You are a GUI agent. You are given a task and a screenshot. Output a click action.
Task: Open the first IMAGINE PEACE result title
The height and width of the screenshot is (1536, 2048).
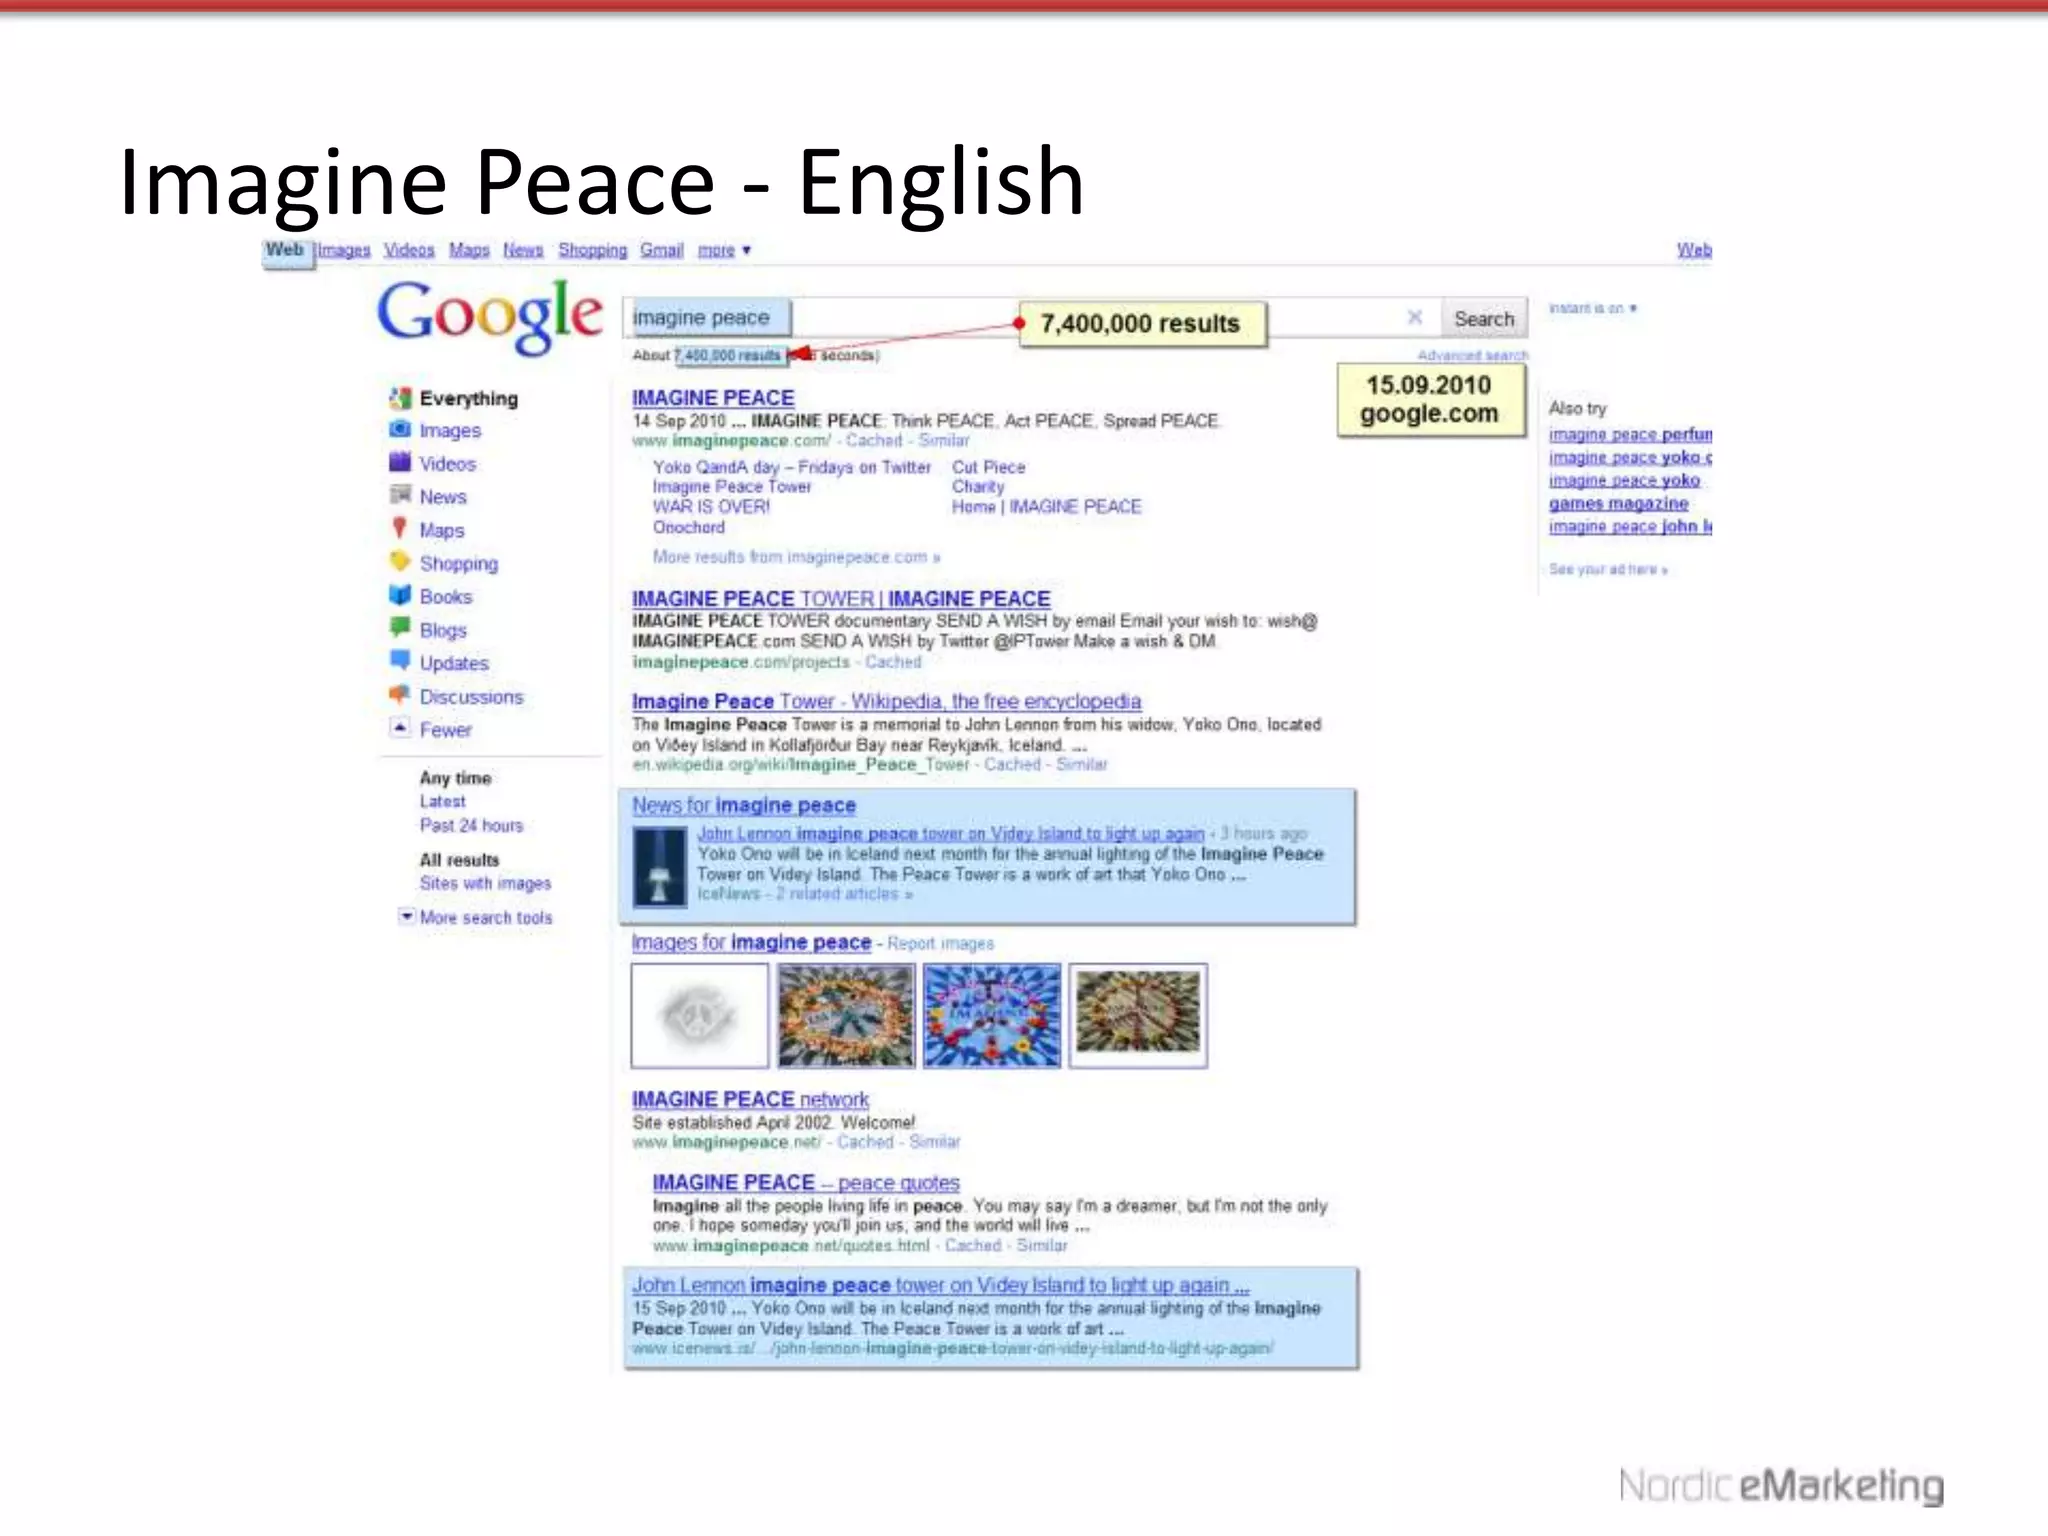click(713, 398)
